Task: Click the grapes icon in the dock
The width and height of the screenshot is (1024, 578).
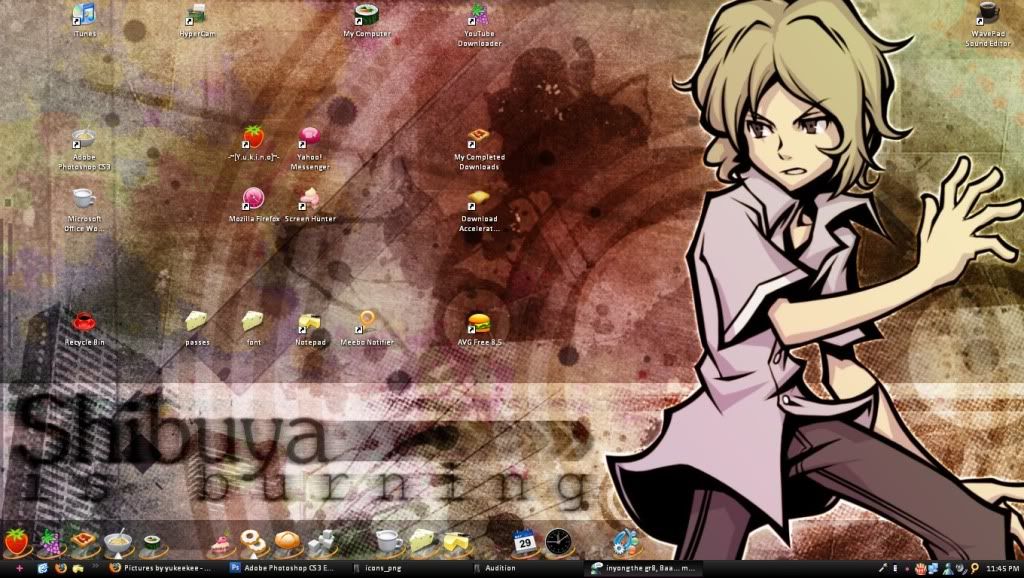Action: pos(50,542)
